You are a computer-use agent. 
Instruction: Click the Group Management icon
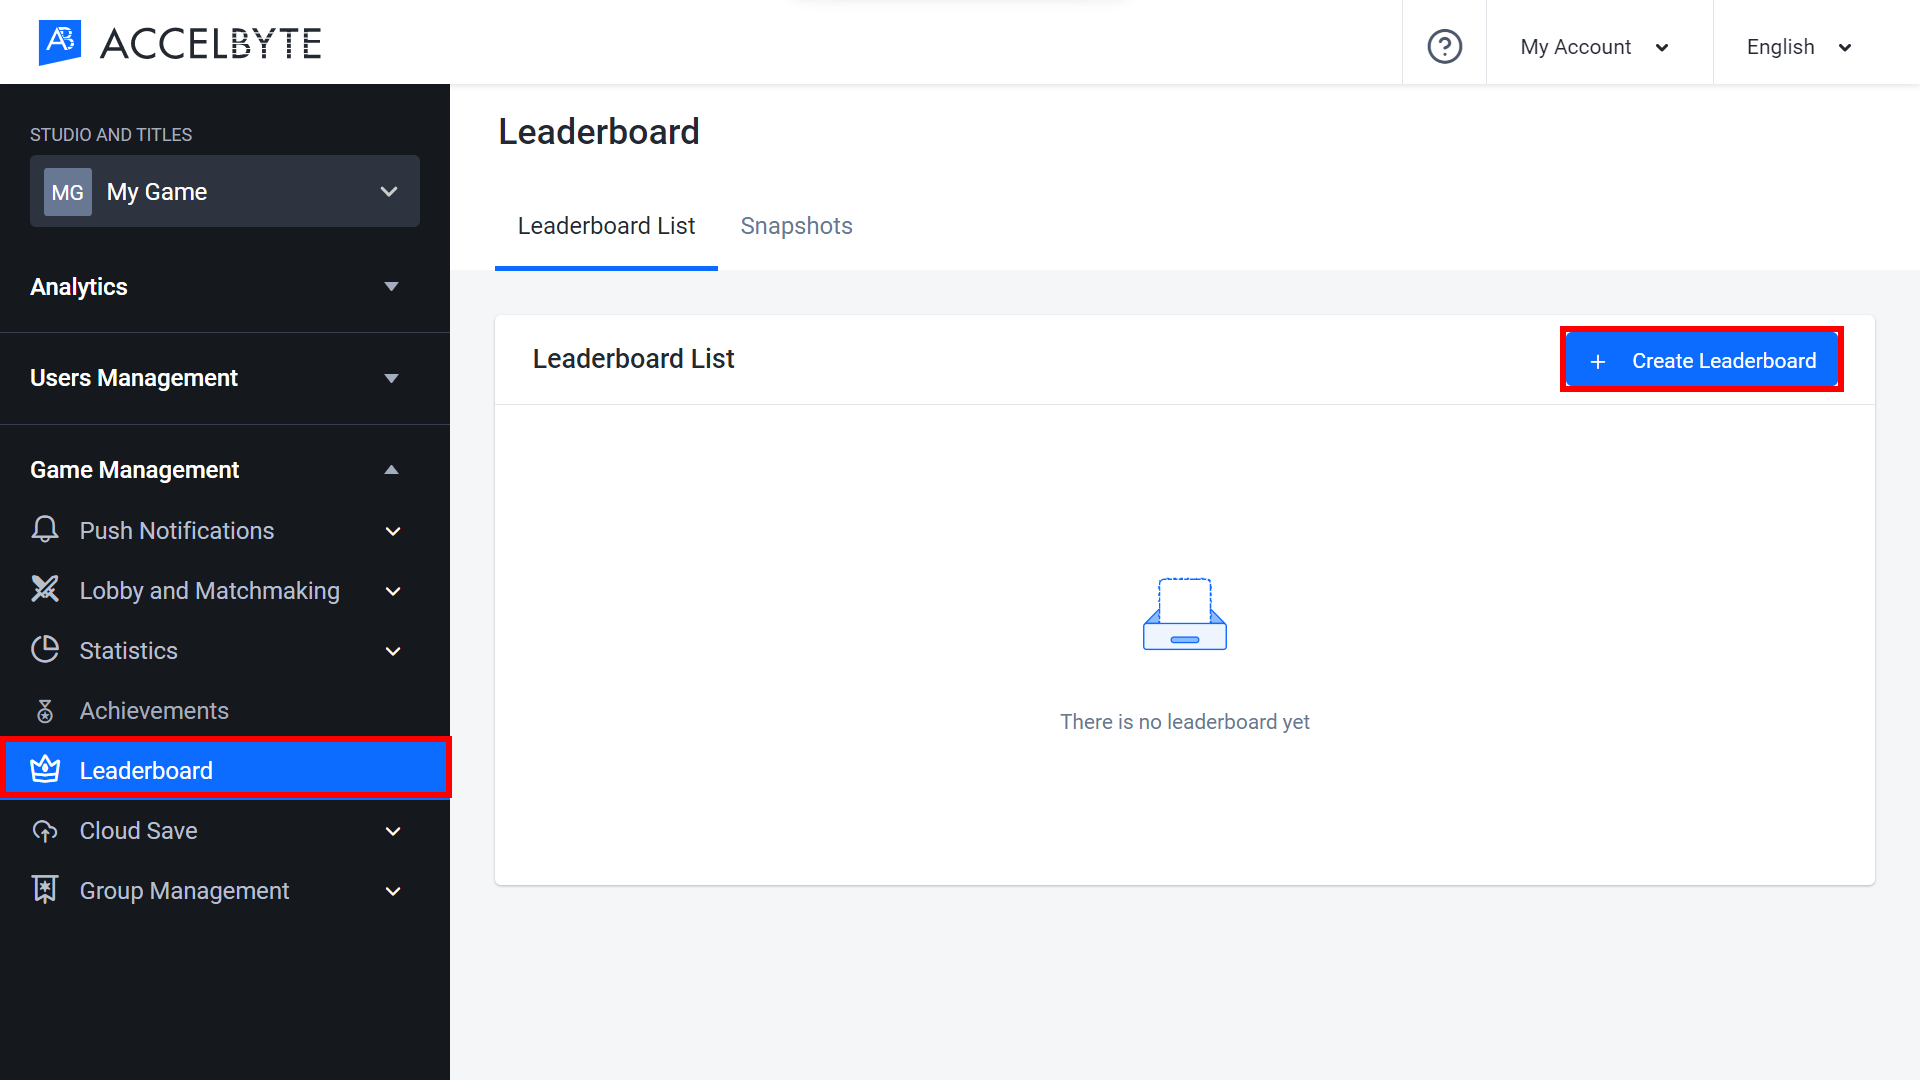46,890
